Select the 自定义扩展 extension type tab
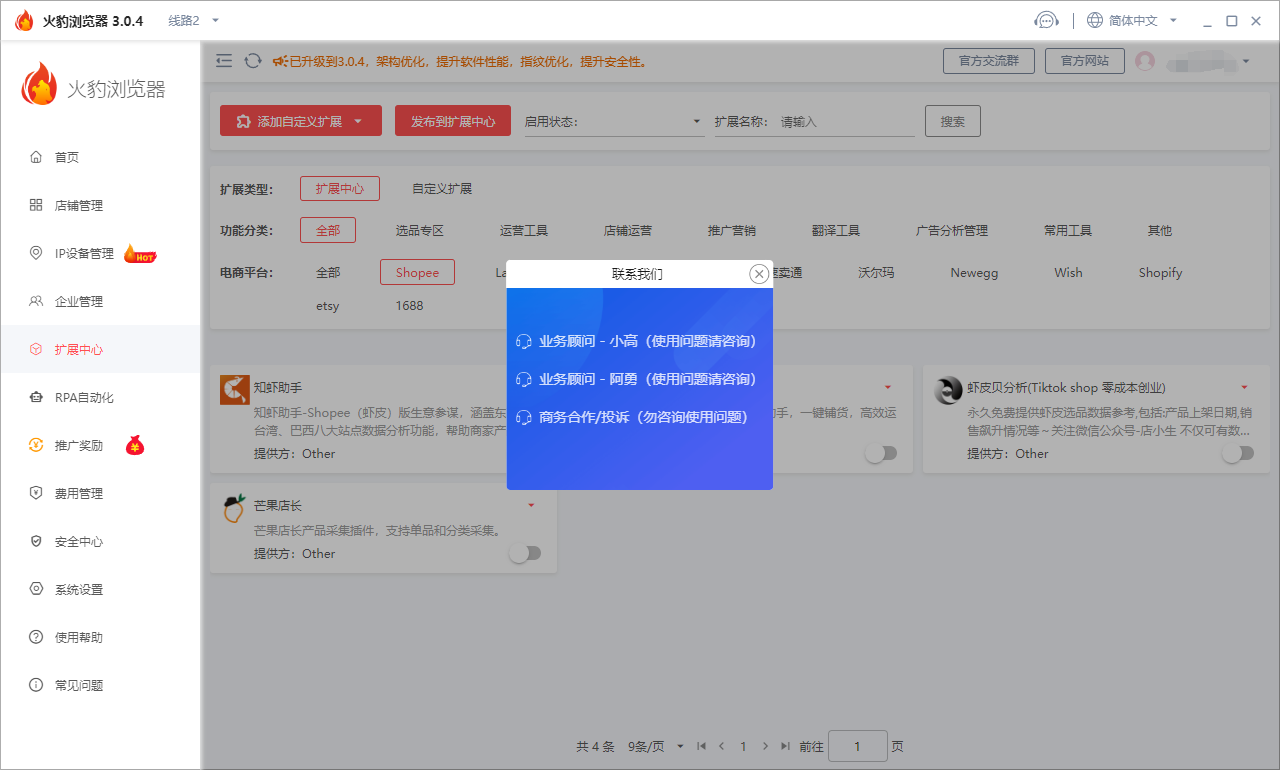 click(x=442, y=188)
